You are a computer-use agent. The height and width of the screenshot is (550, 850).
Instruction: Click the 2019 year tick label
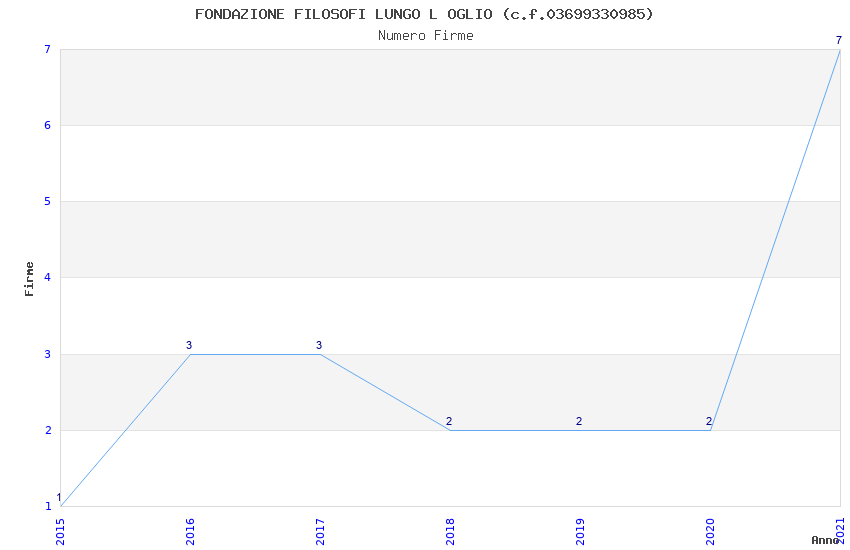[x=581, y=532]
